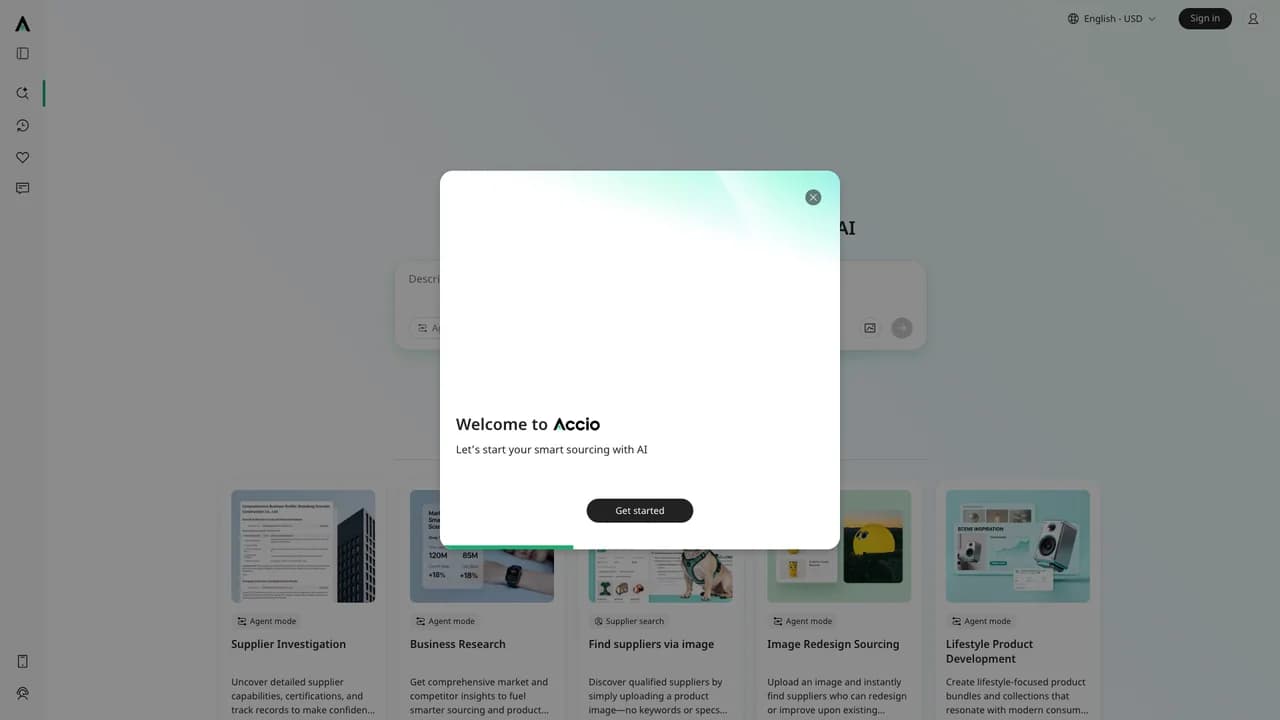Click the search description input field

(x=660, y=280)
